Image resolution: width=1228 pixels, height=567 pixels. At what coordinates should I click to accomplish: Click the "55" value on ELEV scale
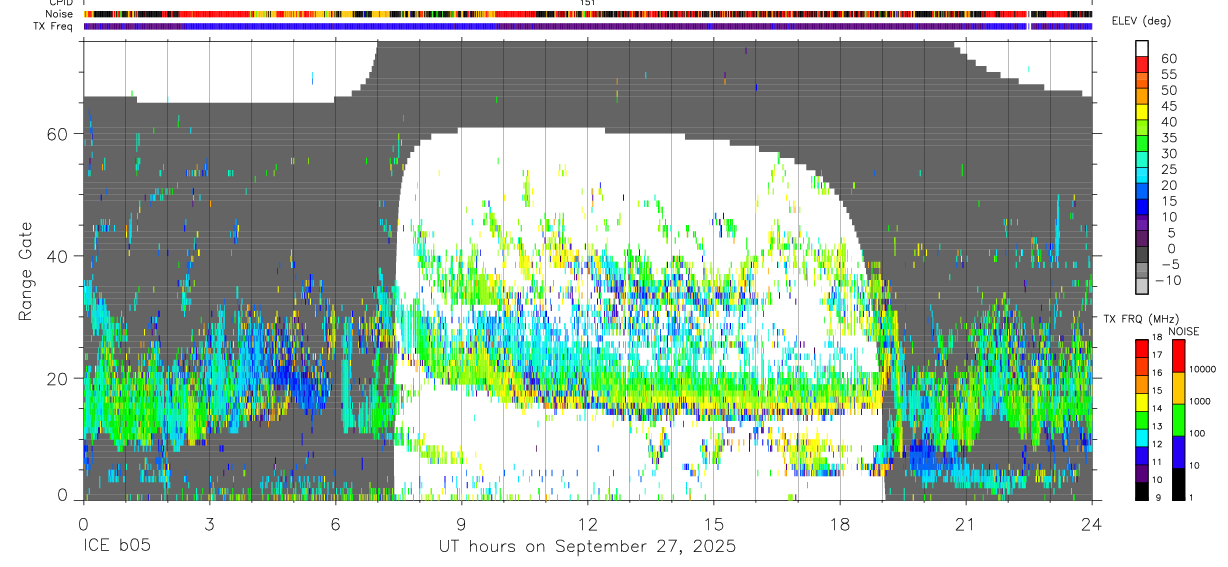(x=1168, y=74)
